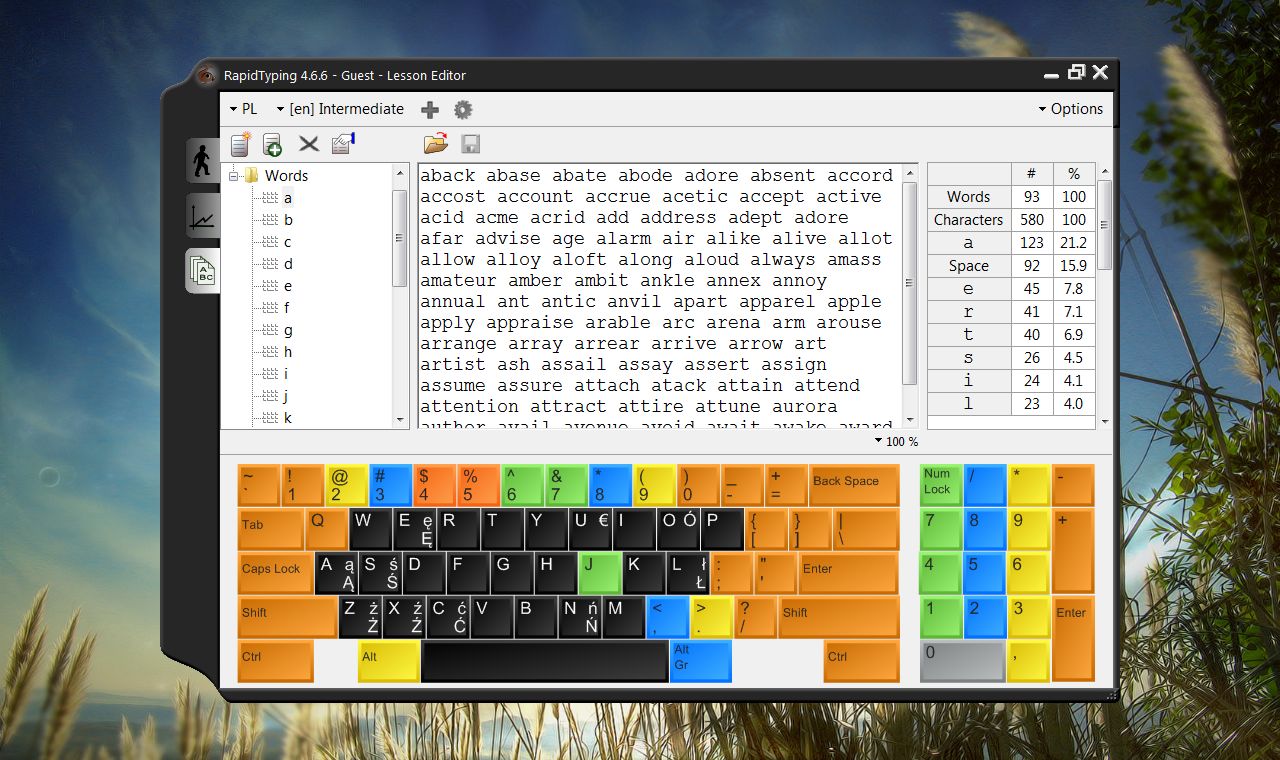
Task: Click the '#' column header in statistics
Action: click(1032, 173)
